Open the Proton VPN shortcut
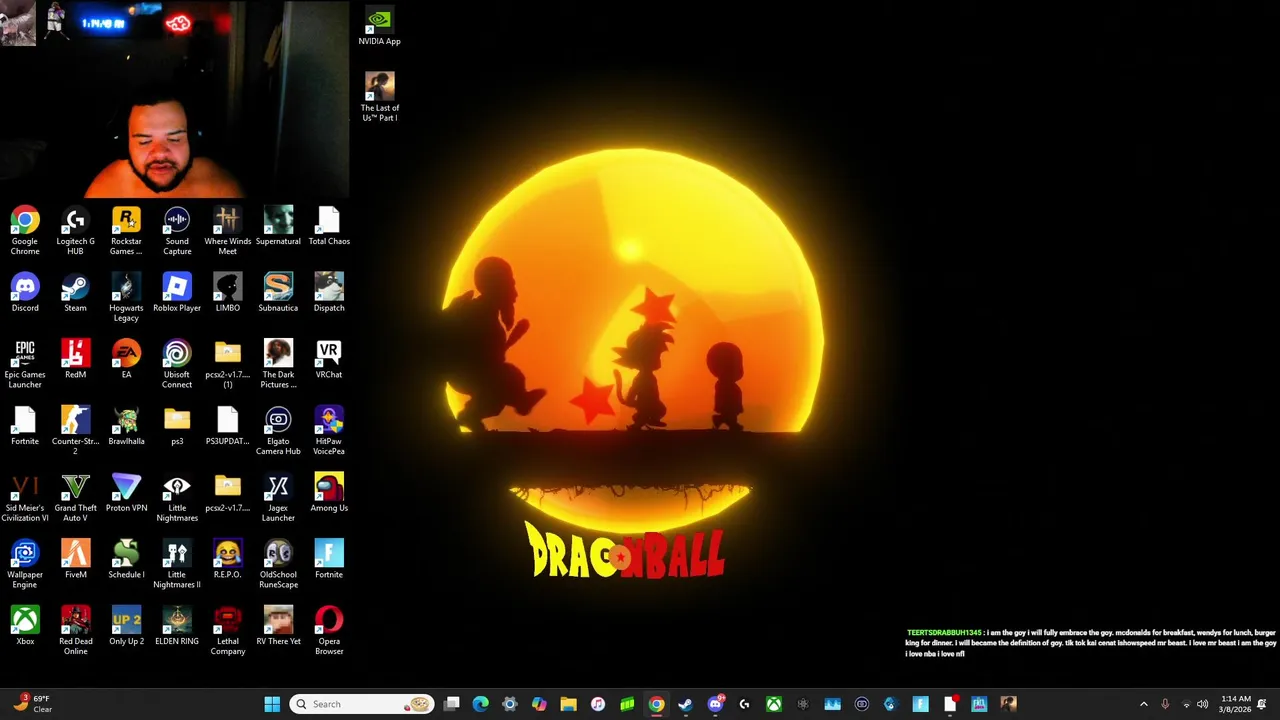Screen dimensions: 1280x720 click(126, 493)
